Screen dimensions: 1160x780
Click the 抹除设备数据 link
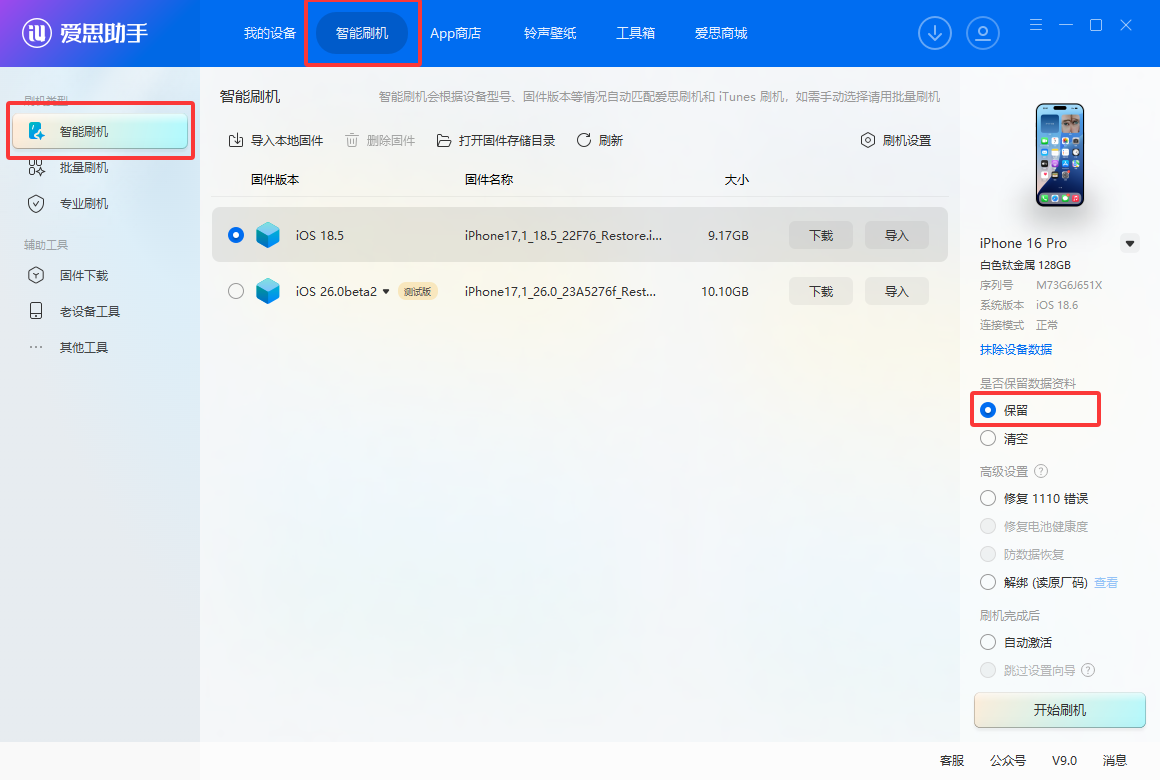[x=1015, y=350]
